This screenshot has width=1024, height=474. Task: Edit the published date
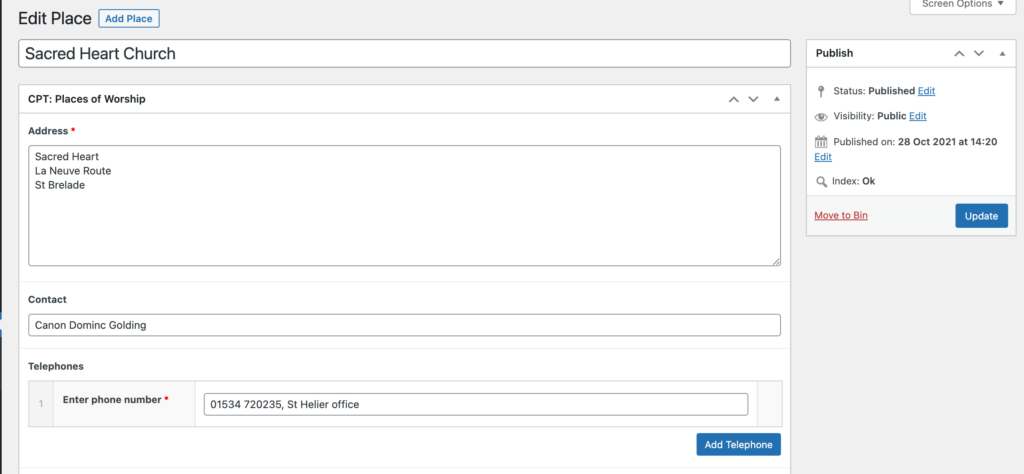[822, 157]
